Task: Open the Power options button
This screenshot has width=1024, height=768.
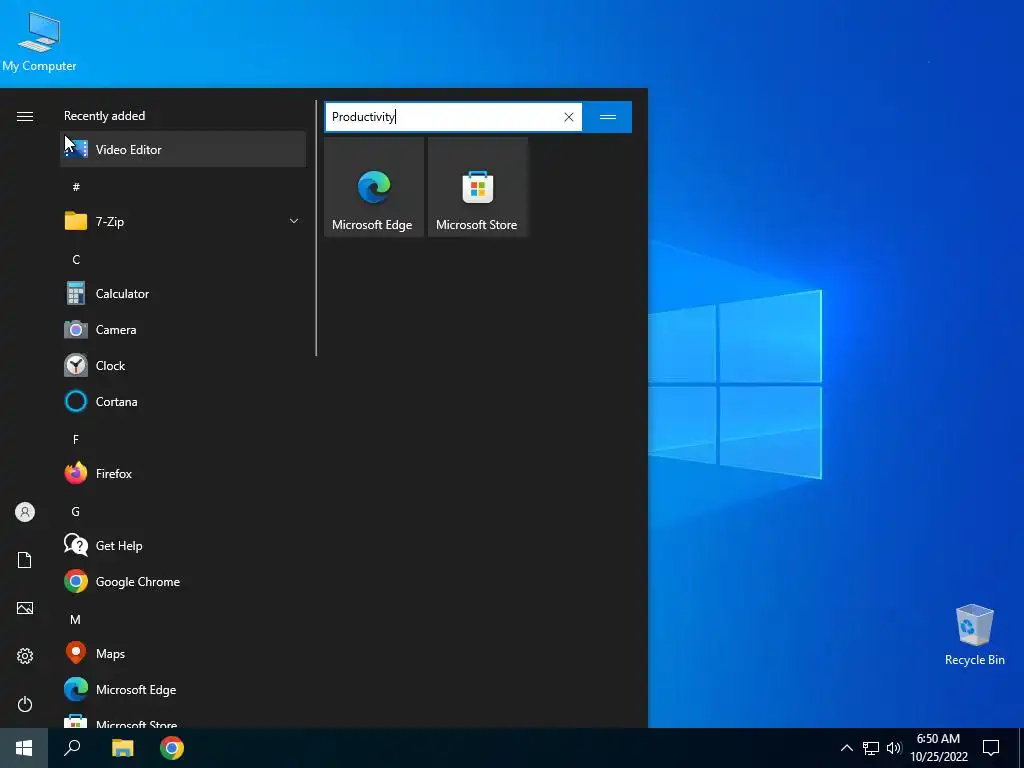Action: click(x=25, y=704)
